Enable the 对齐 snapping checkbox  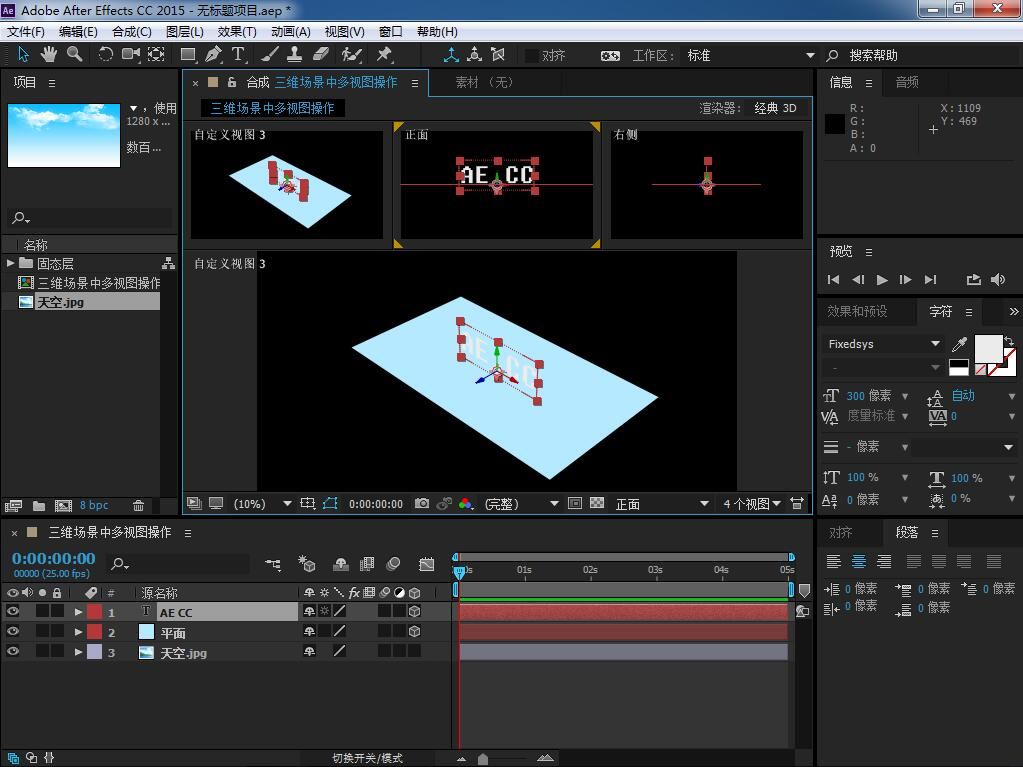tap(532, 55)
